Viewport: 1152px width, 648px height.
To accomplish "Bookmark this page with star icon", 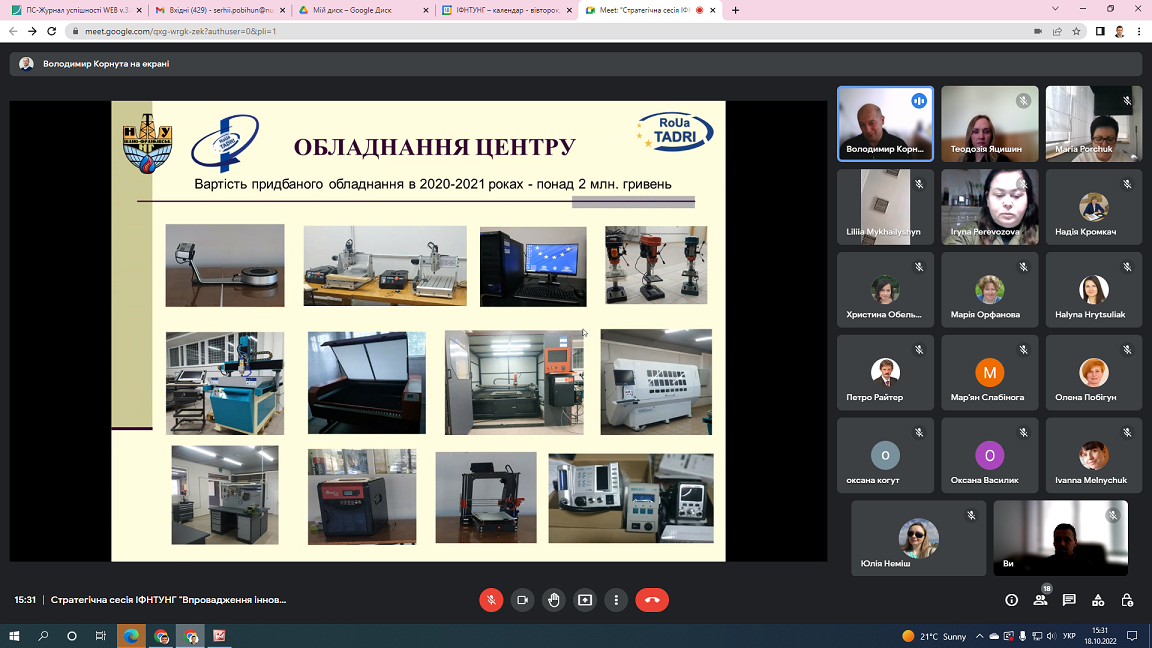I will click(x=1076, y=31).
